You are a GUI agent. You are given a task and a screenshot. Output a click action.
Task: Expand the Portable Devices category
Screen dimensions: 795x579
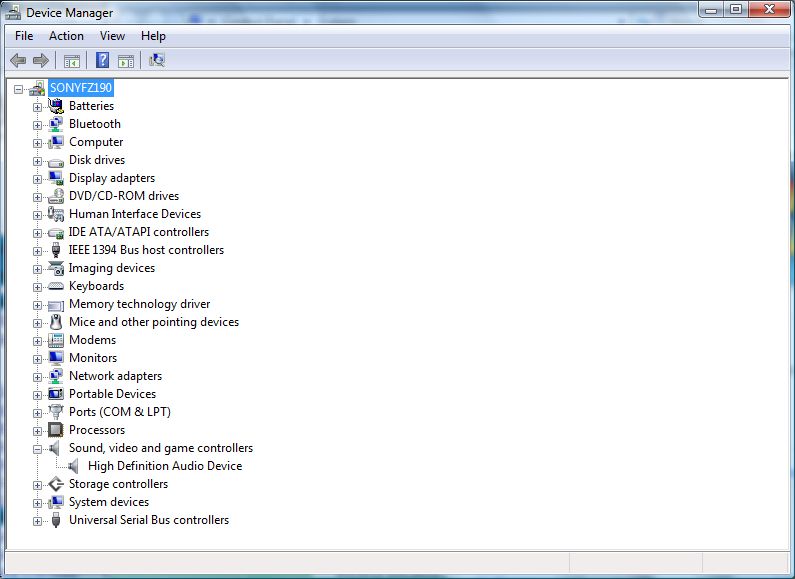(38, 395)
